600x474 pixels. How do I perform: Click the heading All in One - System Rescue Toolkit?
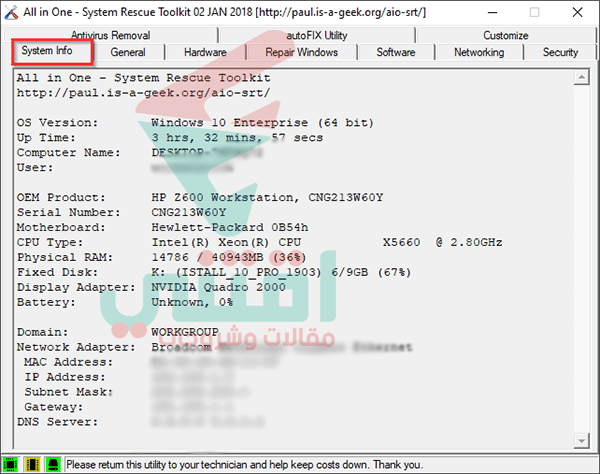(x=143, y=78)
